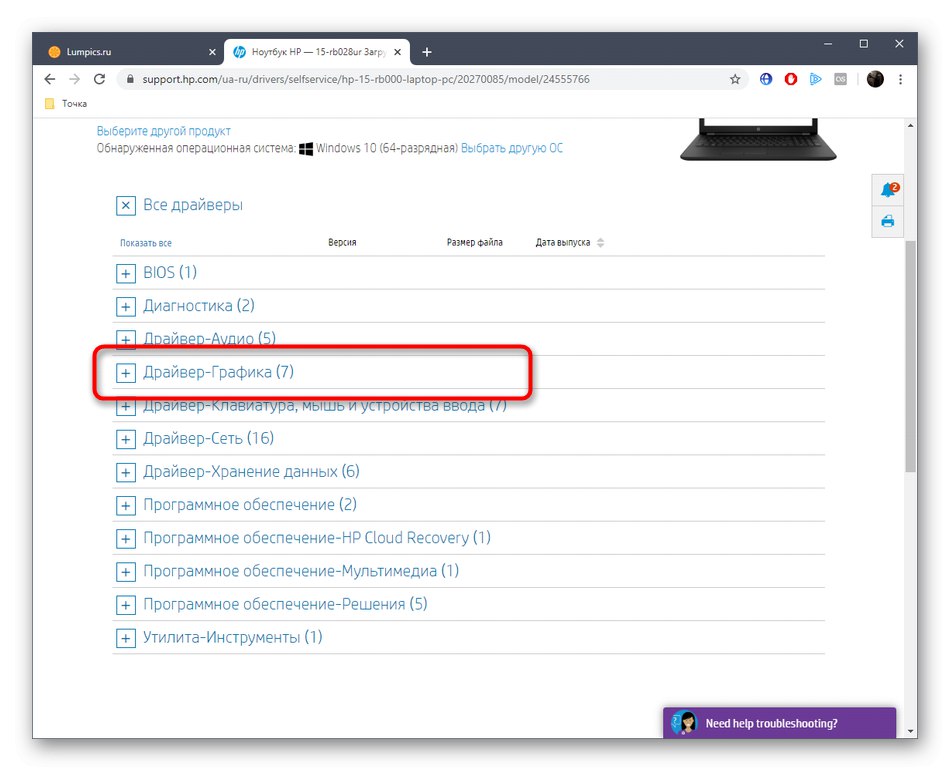This screenshot has height=771, width=950.
Task: Minimize the Chrome window
Action: (828, 44)
